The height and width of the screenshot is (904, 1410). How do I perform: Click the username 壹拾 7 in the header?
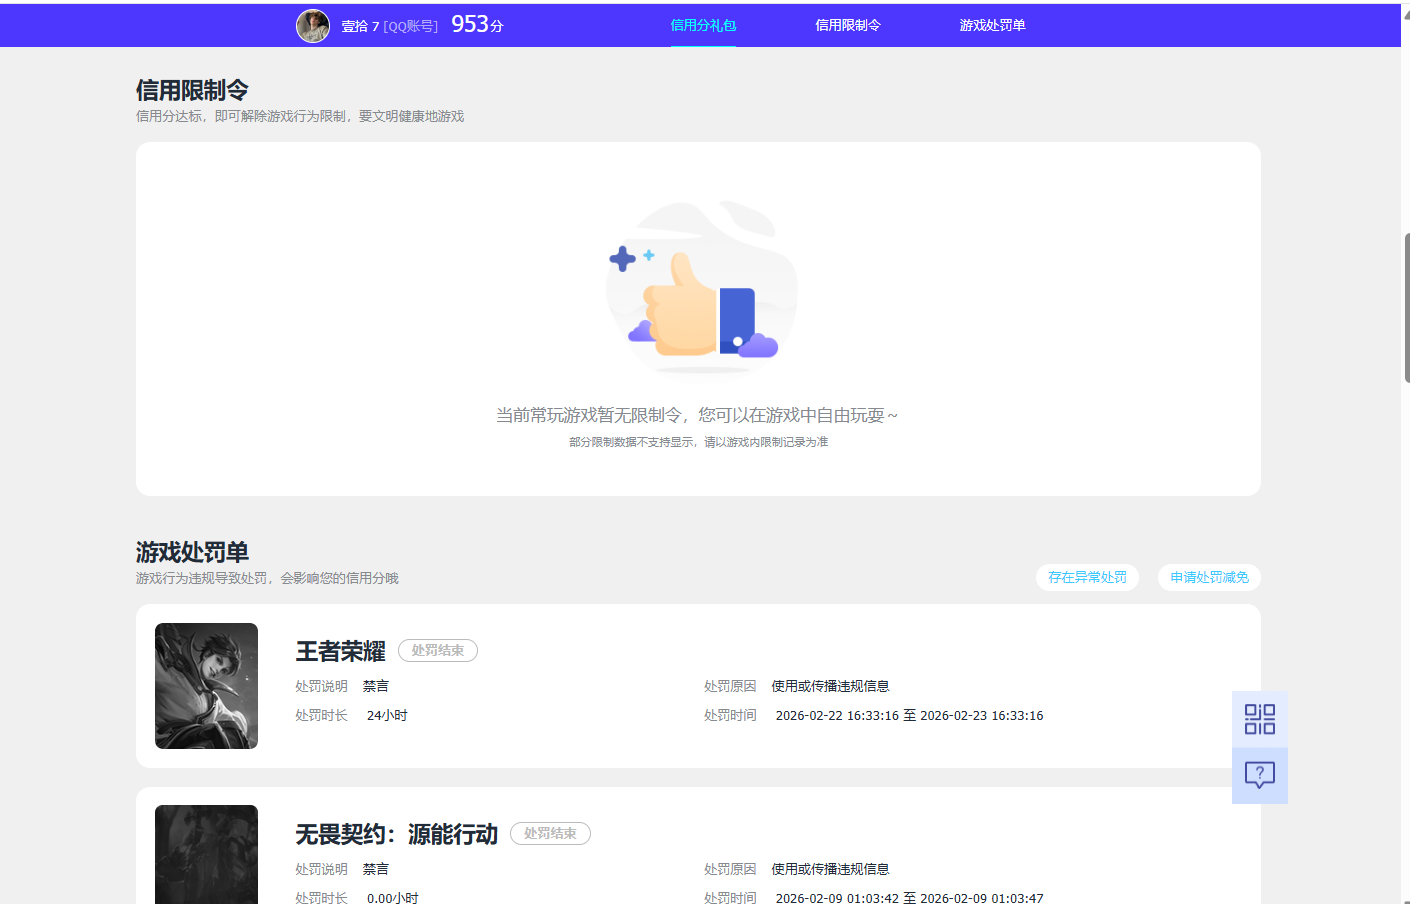pos(360,26)
